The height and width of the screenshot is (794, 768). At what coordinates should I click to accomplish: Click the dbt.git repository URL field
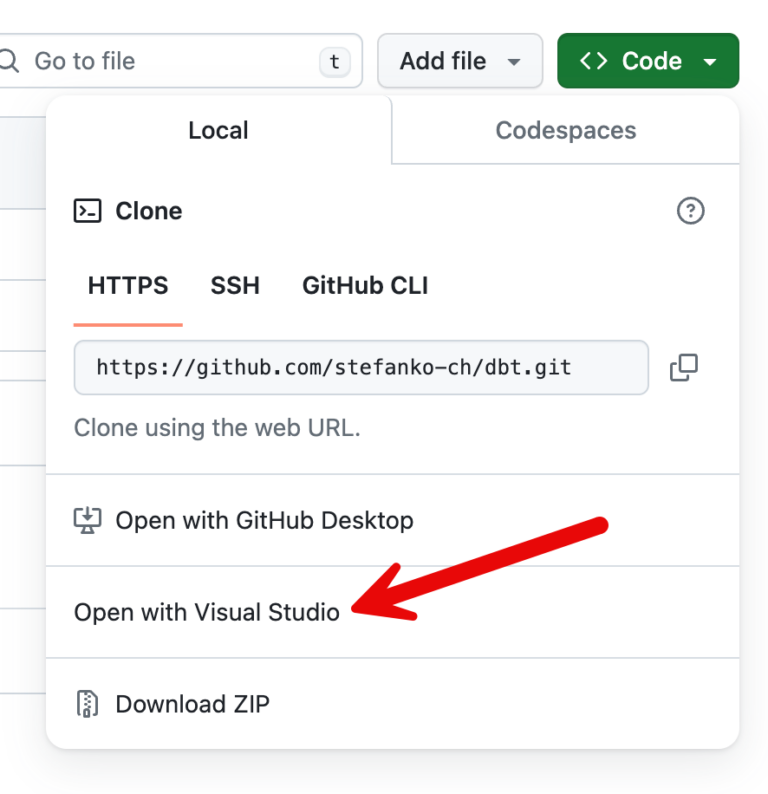tap(360, 367)
